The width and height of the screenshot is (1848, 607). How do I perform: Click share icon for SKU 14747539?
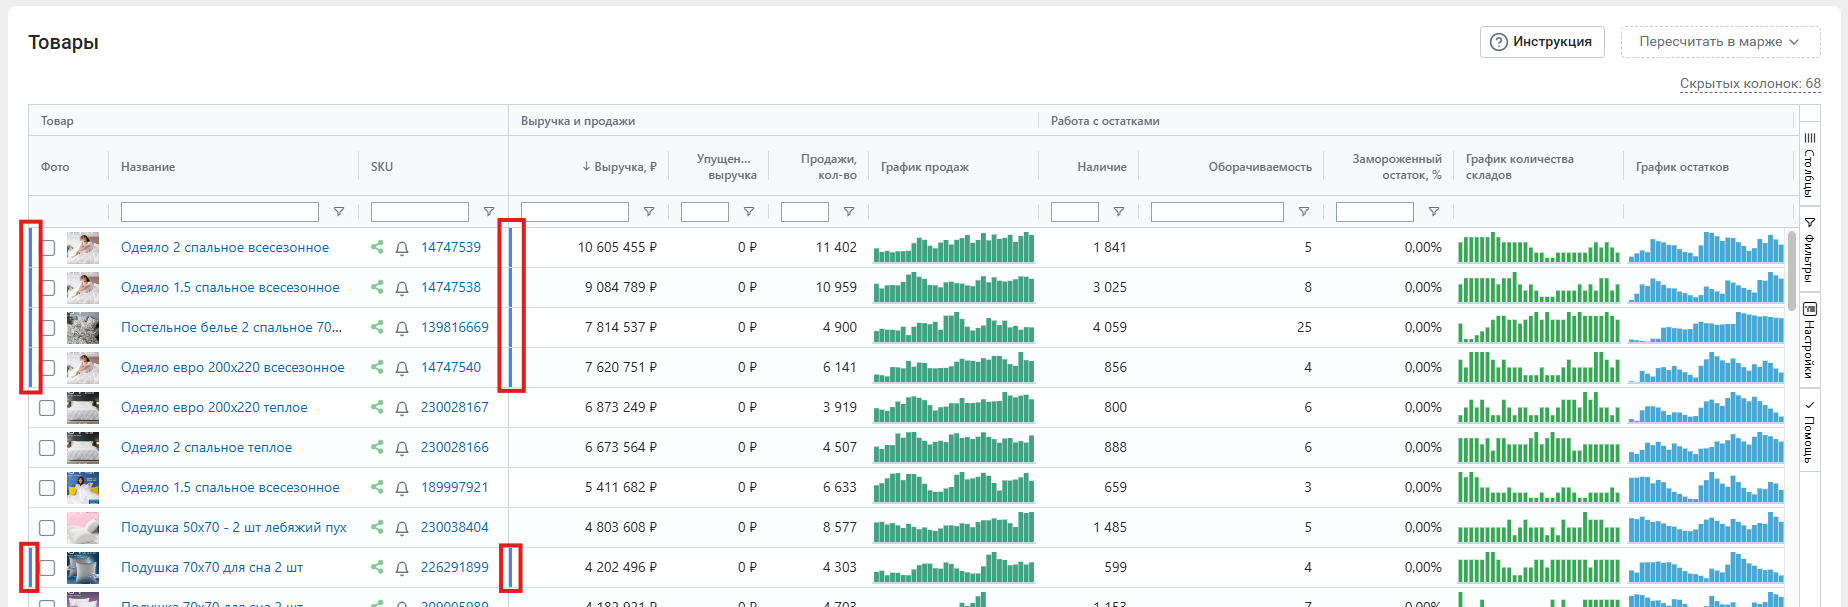377,247
